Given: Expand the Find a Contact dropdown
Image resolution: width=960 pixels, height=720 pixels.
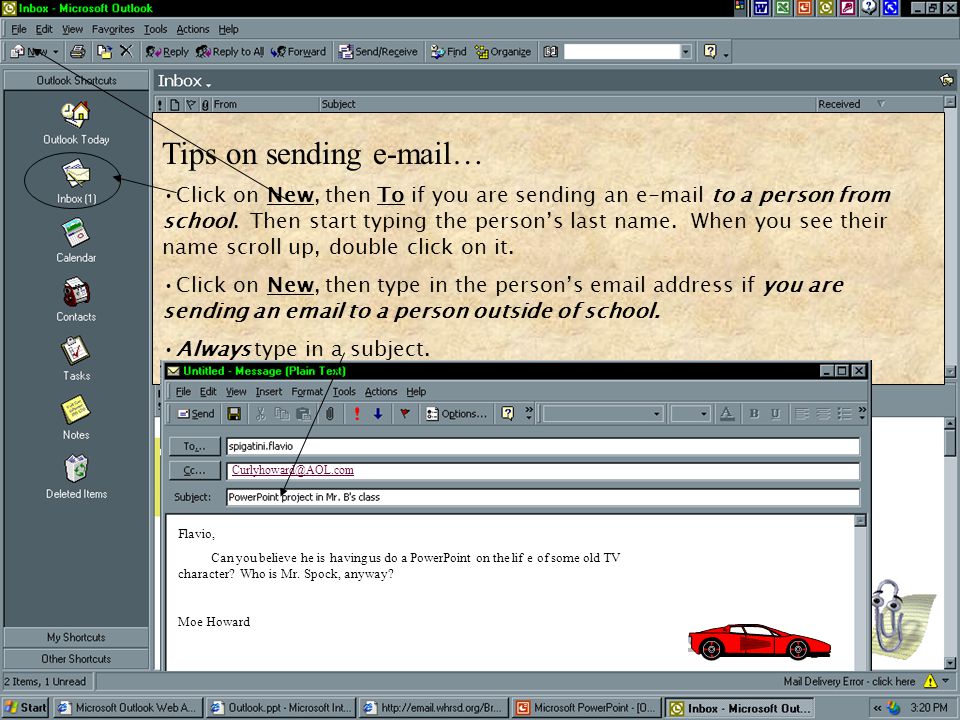Looking at the screenshot, I should (x=686, y=52).
